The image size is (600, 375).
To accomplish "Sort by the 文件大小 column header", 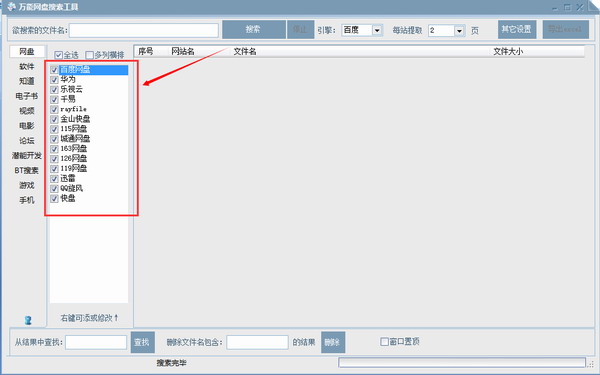I will pyautogui.click(x=508, y=52).
